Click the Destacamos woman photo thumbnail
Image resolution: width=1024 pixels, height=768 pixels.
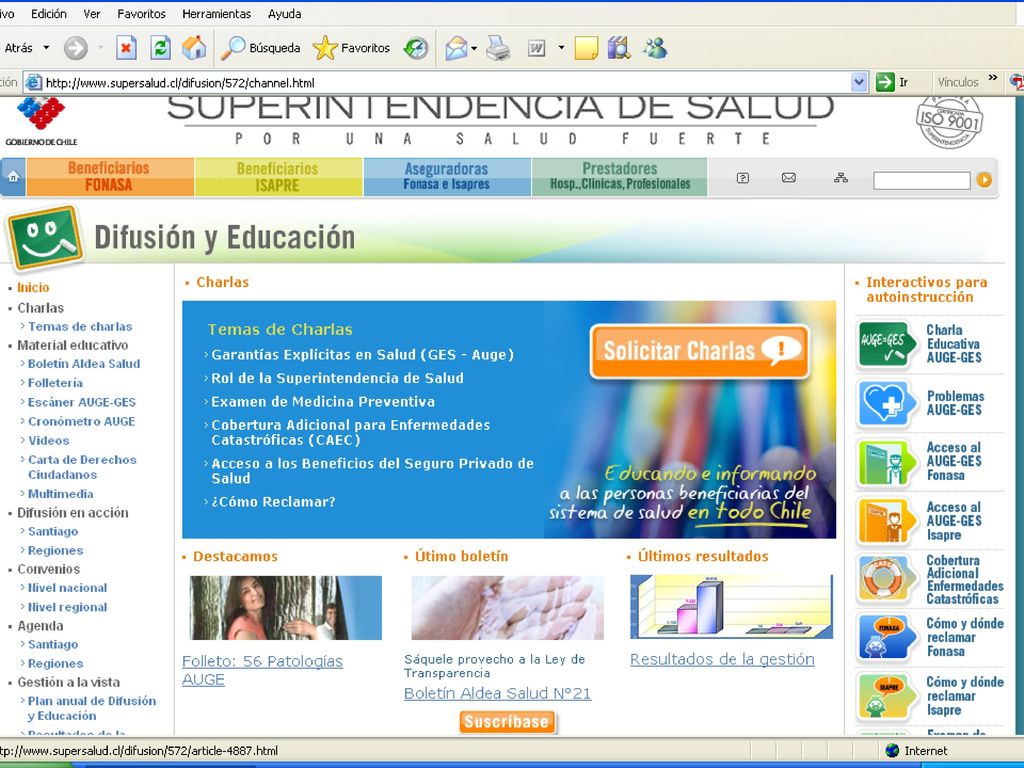(285, 607)
